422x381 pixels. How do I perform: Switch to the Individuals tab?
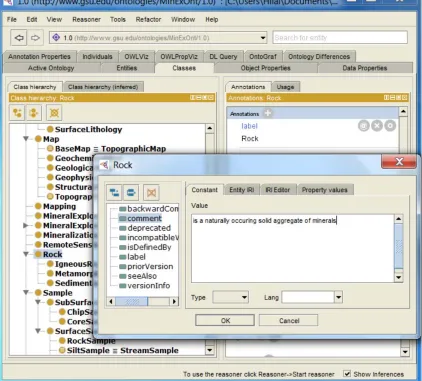(97, 56)
